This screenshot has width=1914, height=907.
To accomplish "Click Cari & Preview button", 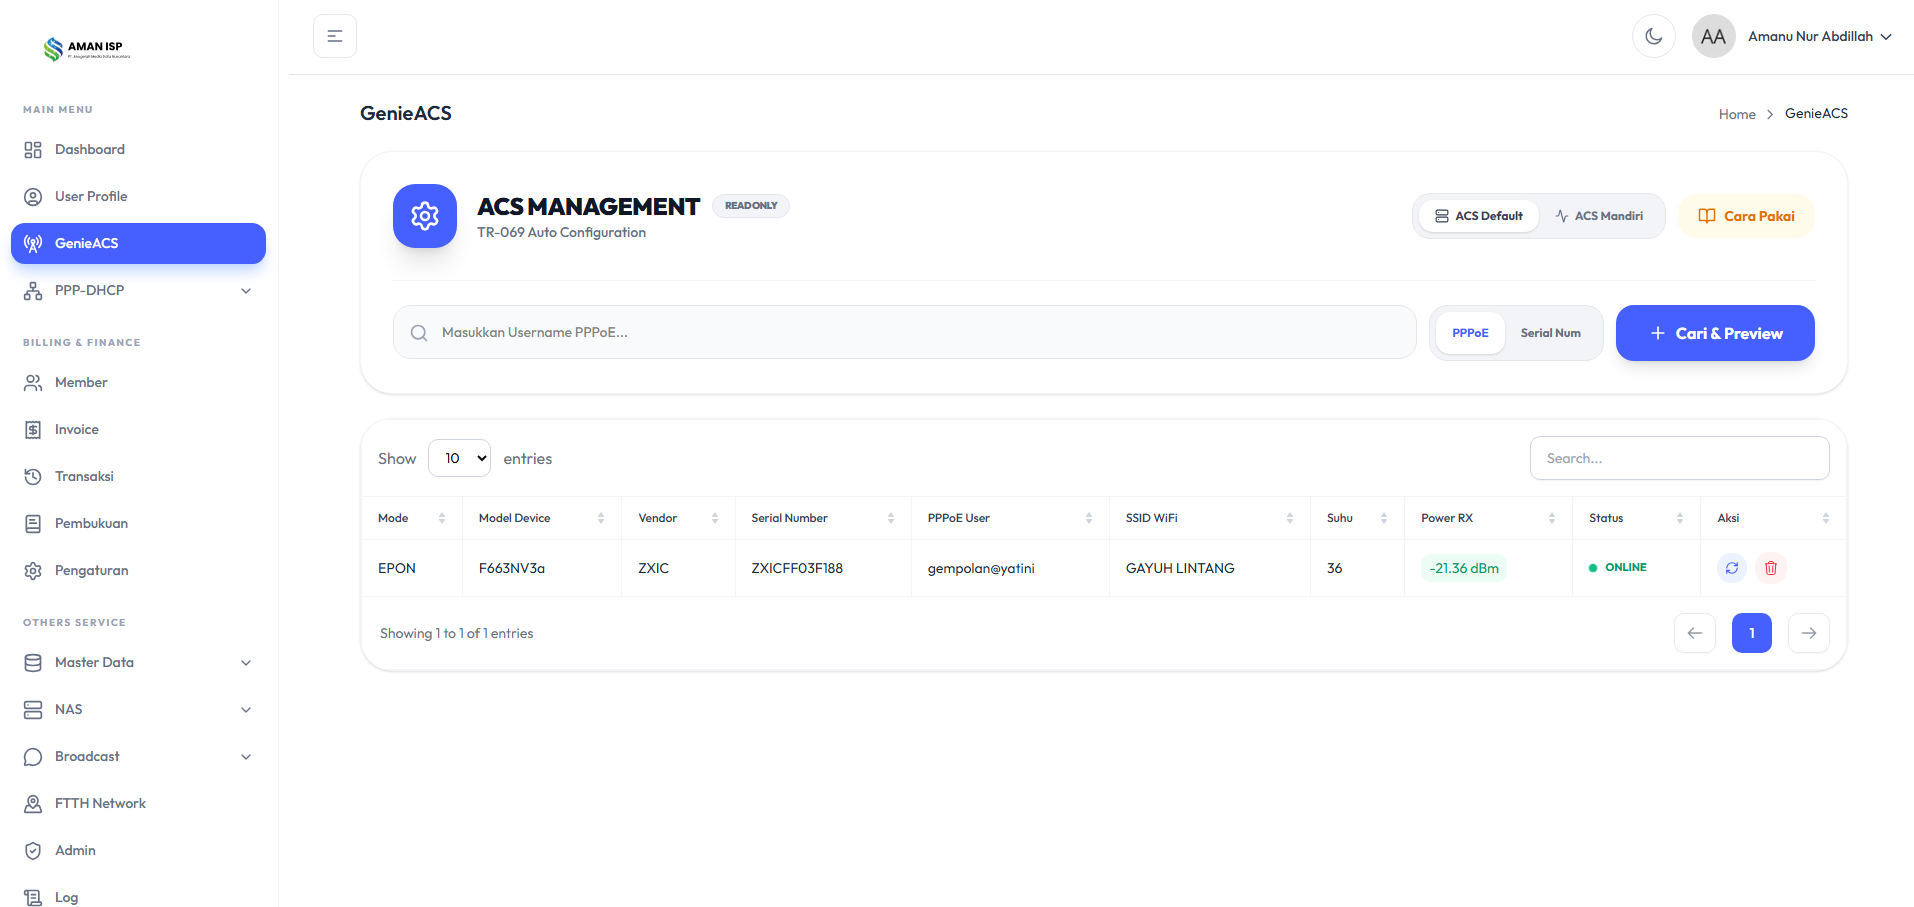I will click(1715, 333).
